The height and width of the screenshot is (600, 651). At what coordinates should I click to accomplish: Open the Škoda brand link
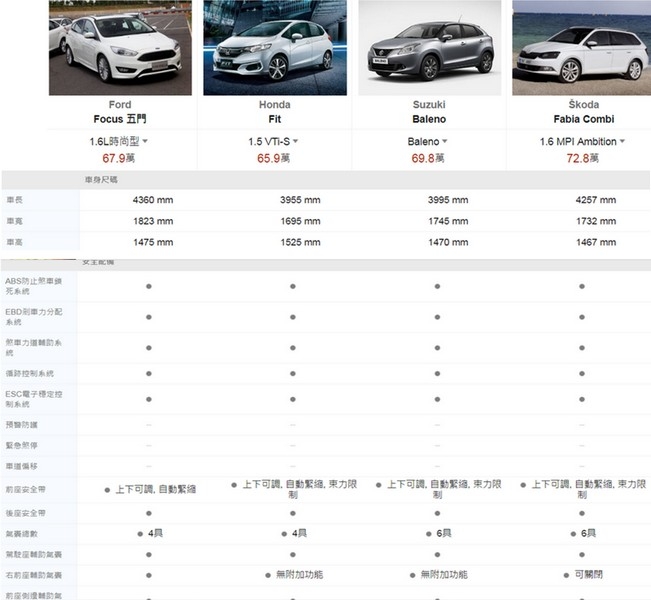click(584, 104)
